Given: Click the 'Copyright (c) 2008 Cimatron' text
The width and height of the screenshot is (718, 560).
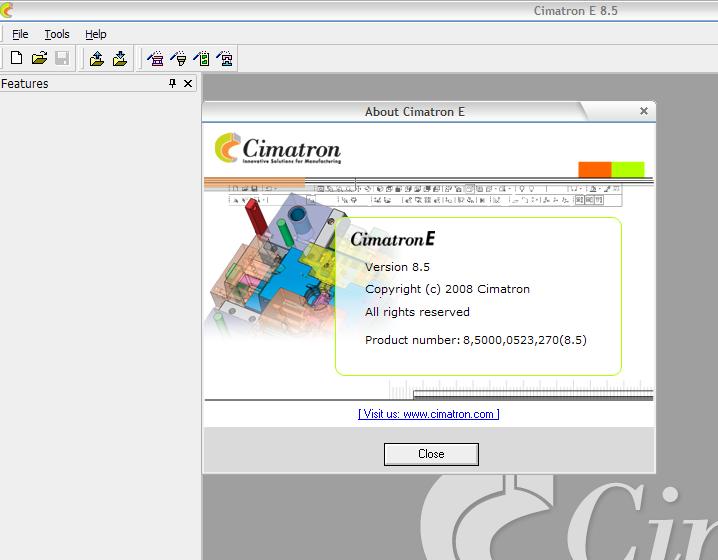Looking at the screenshot, I should (447, 289).
